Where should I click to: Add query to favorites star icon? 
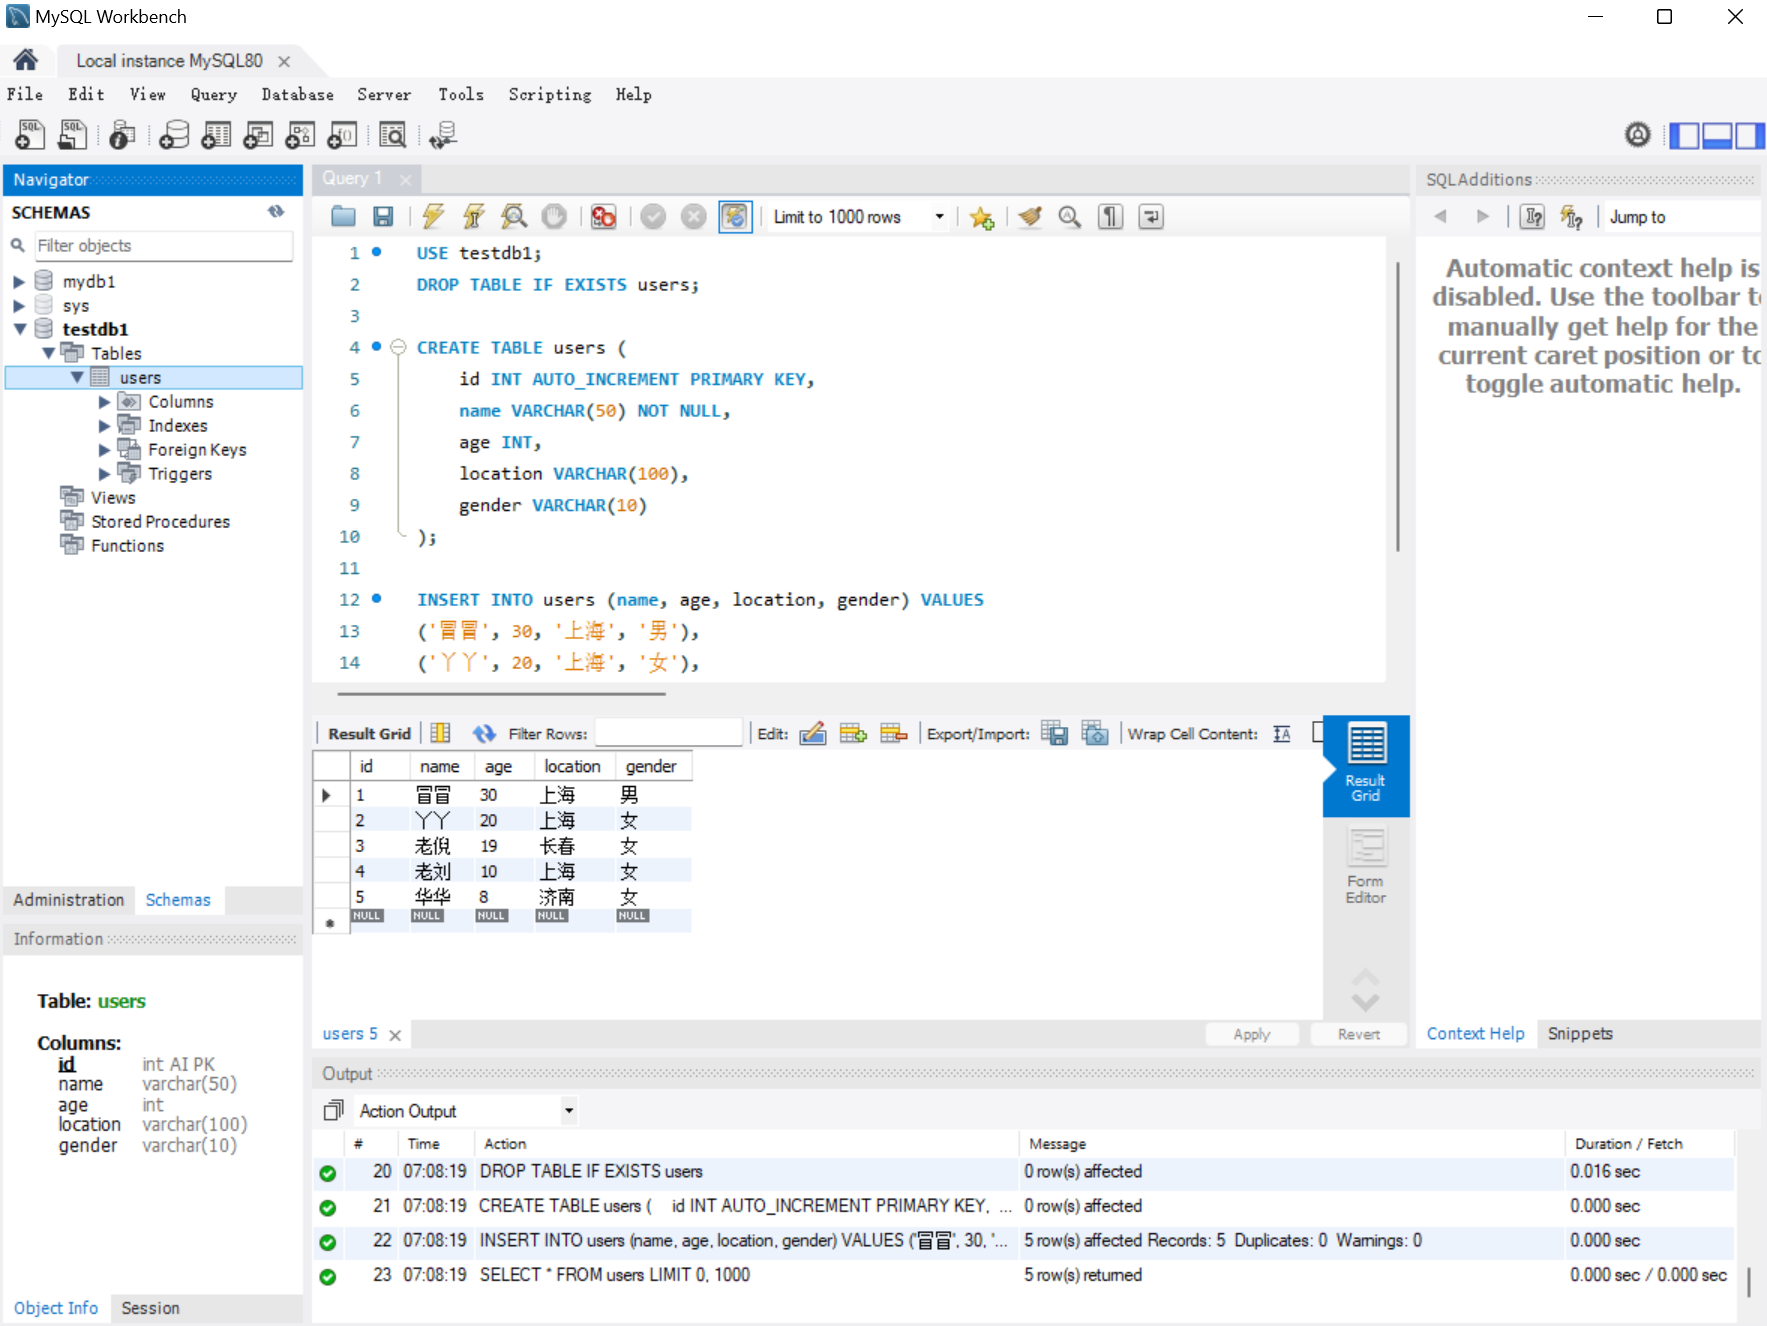pos(982,217)
